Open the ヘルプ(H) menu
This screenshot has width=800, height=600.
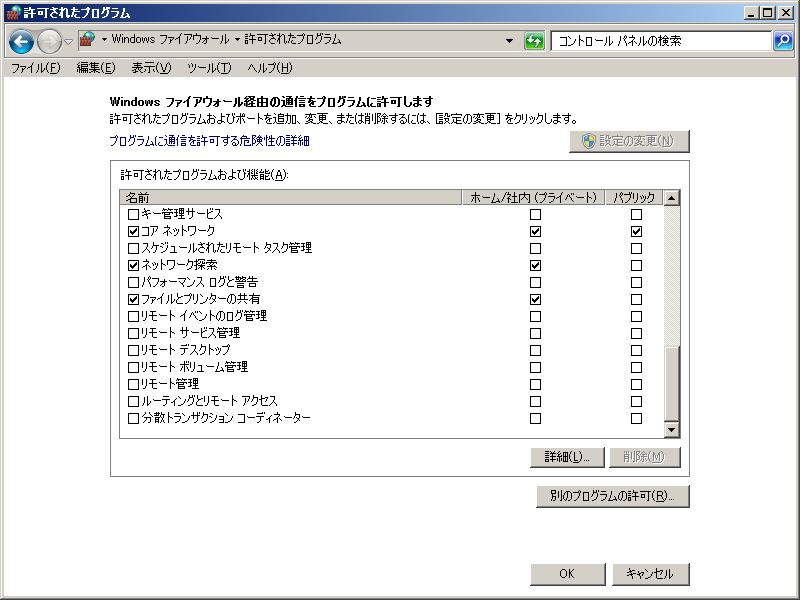tap(270, 68)
